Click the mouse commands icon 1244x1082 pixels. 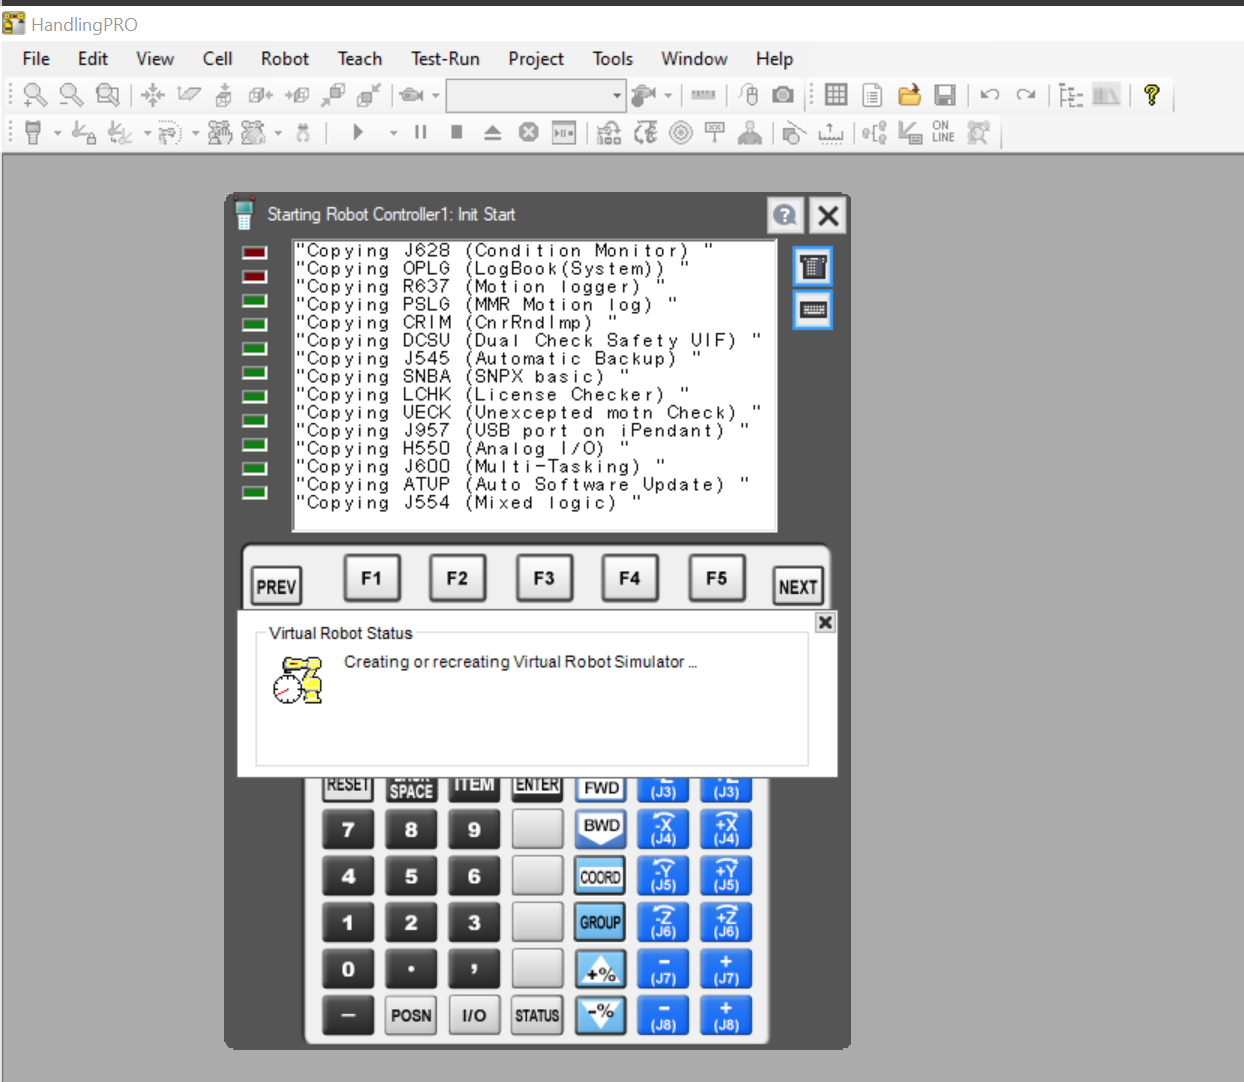748,95
